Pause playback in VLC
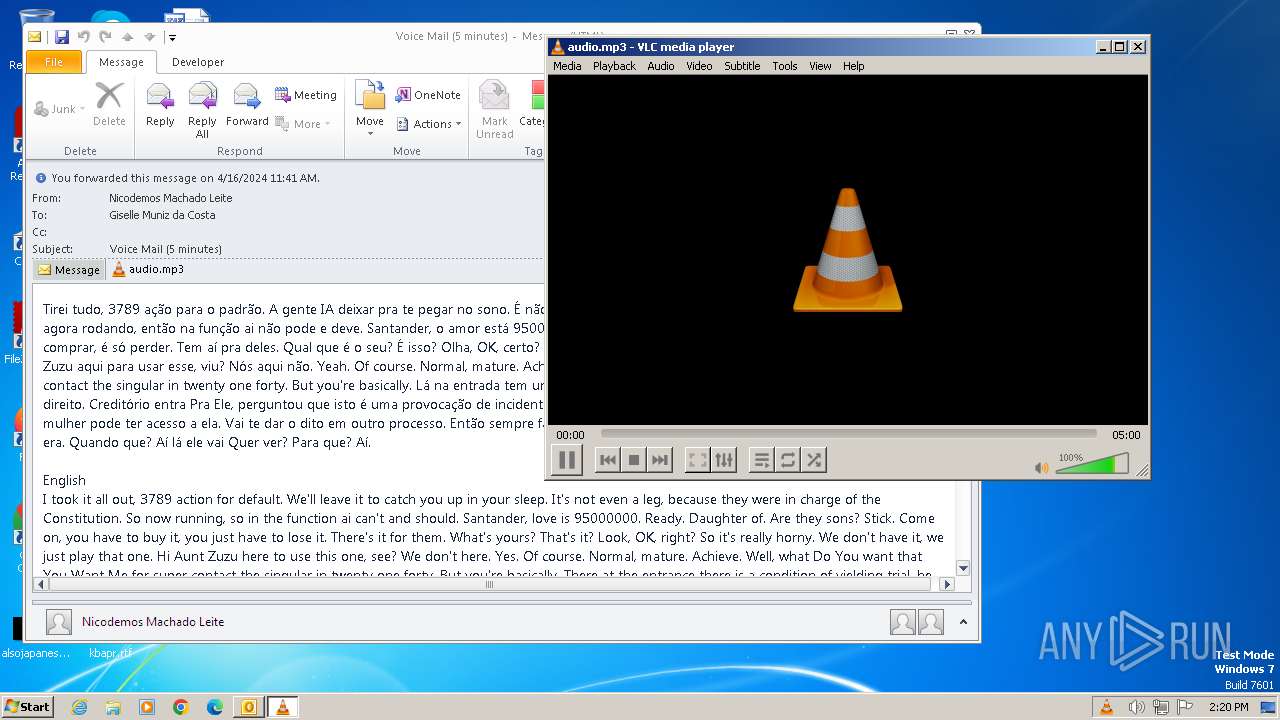The height and width of the screenshot is (720, 1280). [566, 460]
